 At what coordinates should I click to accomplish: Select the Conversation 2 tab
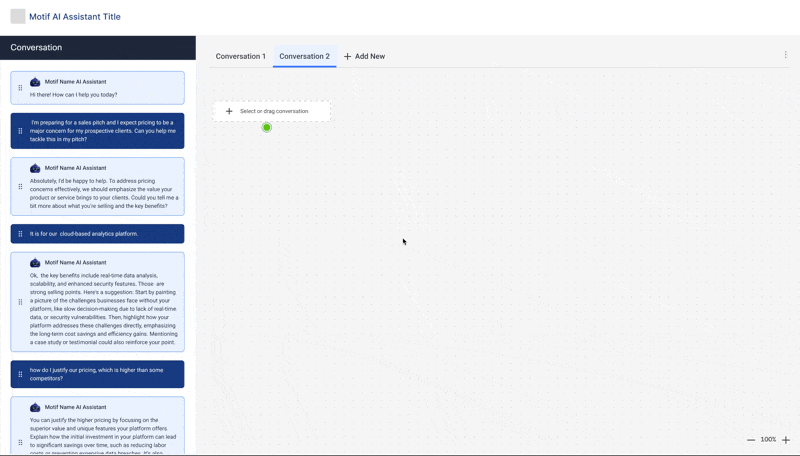click(304, 56)
